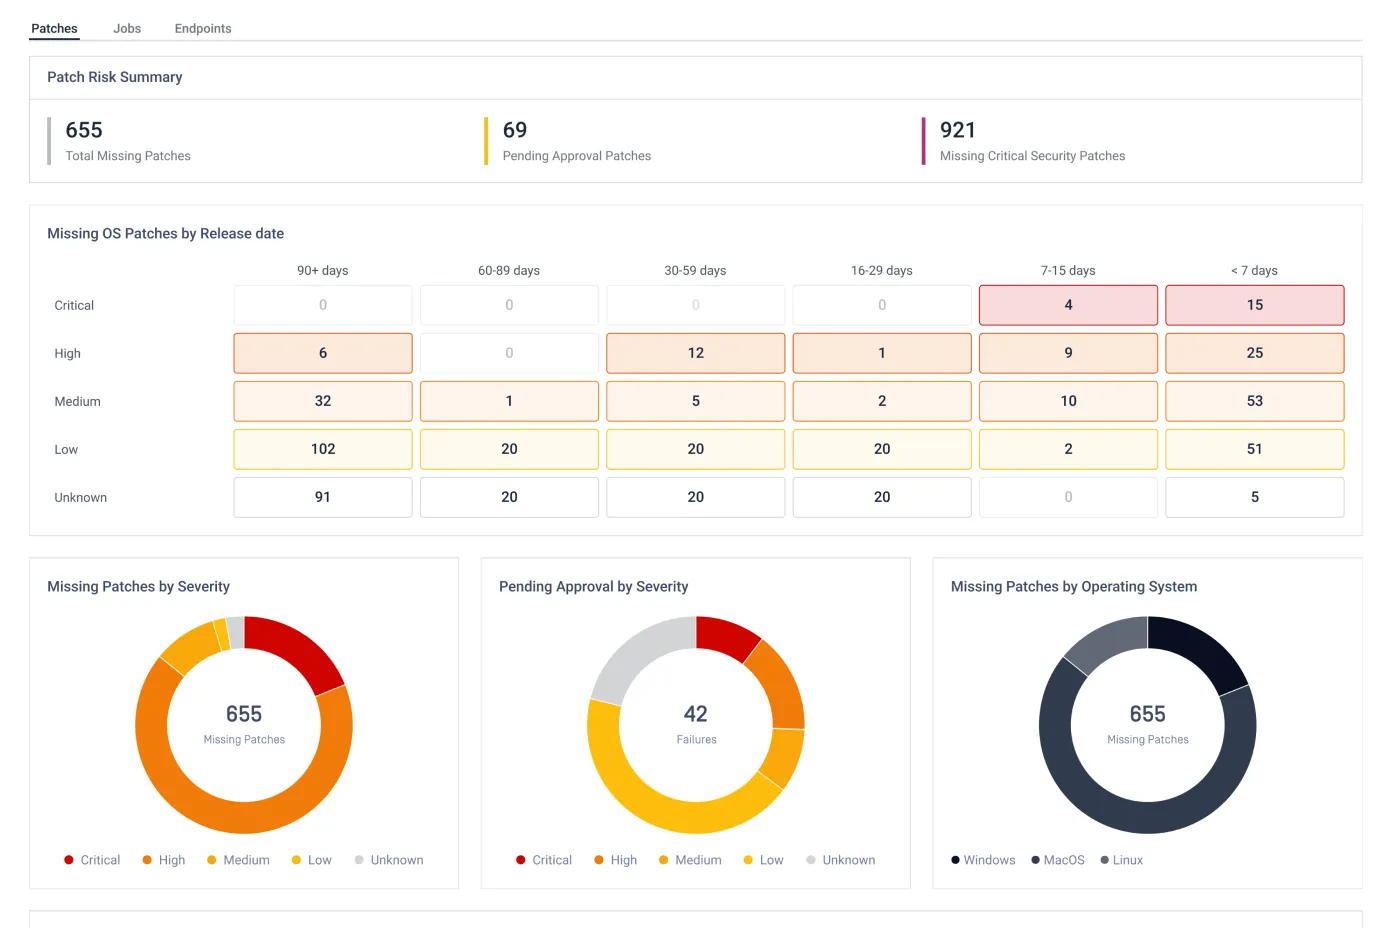Open the Endpoints tab

click(x=203, y=28)
